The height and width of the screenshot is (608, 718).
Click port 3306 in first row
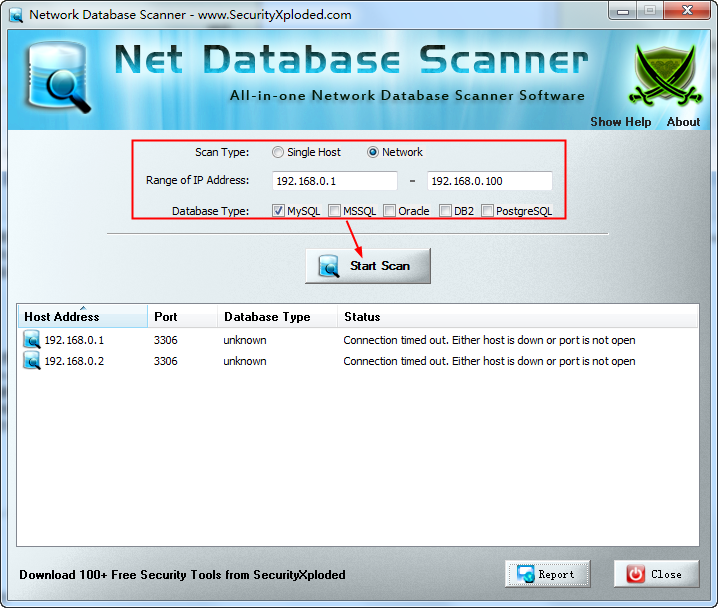pyautogui.click(x=166, y=340)
